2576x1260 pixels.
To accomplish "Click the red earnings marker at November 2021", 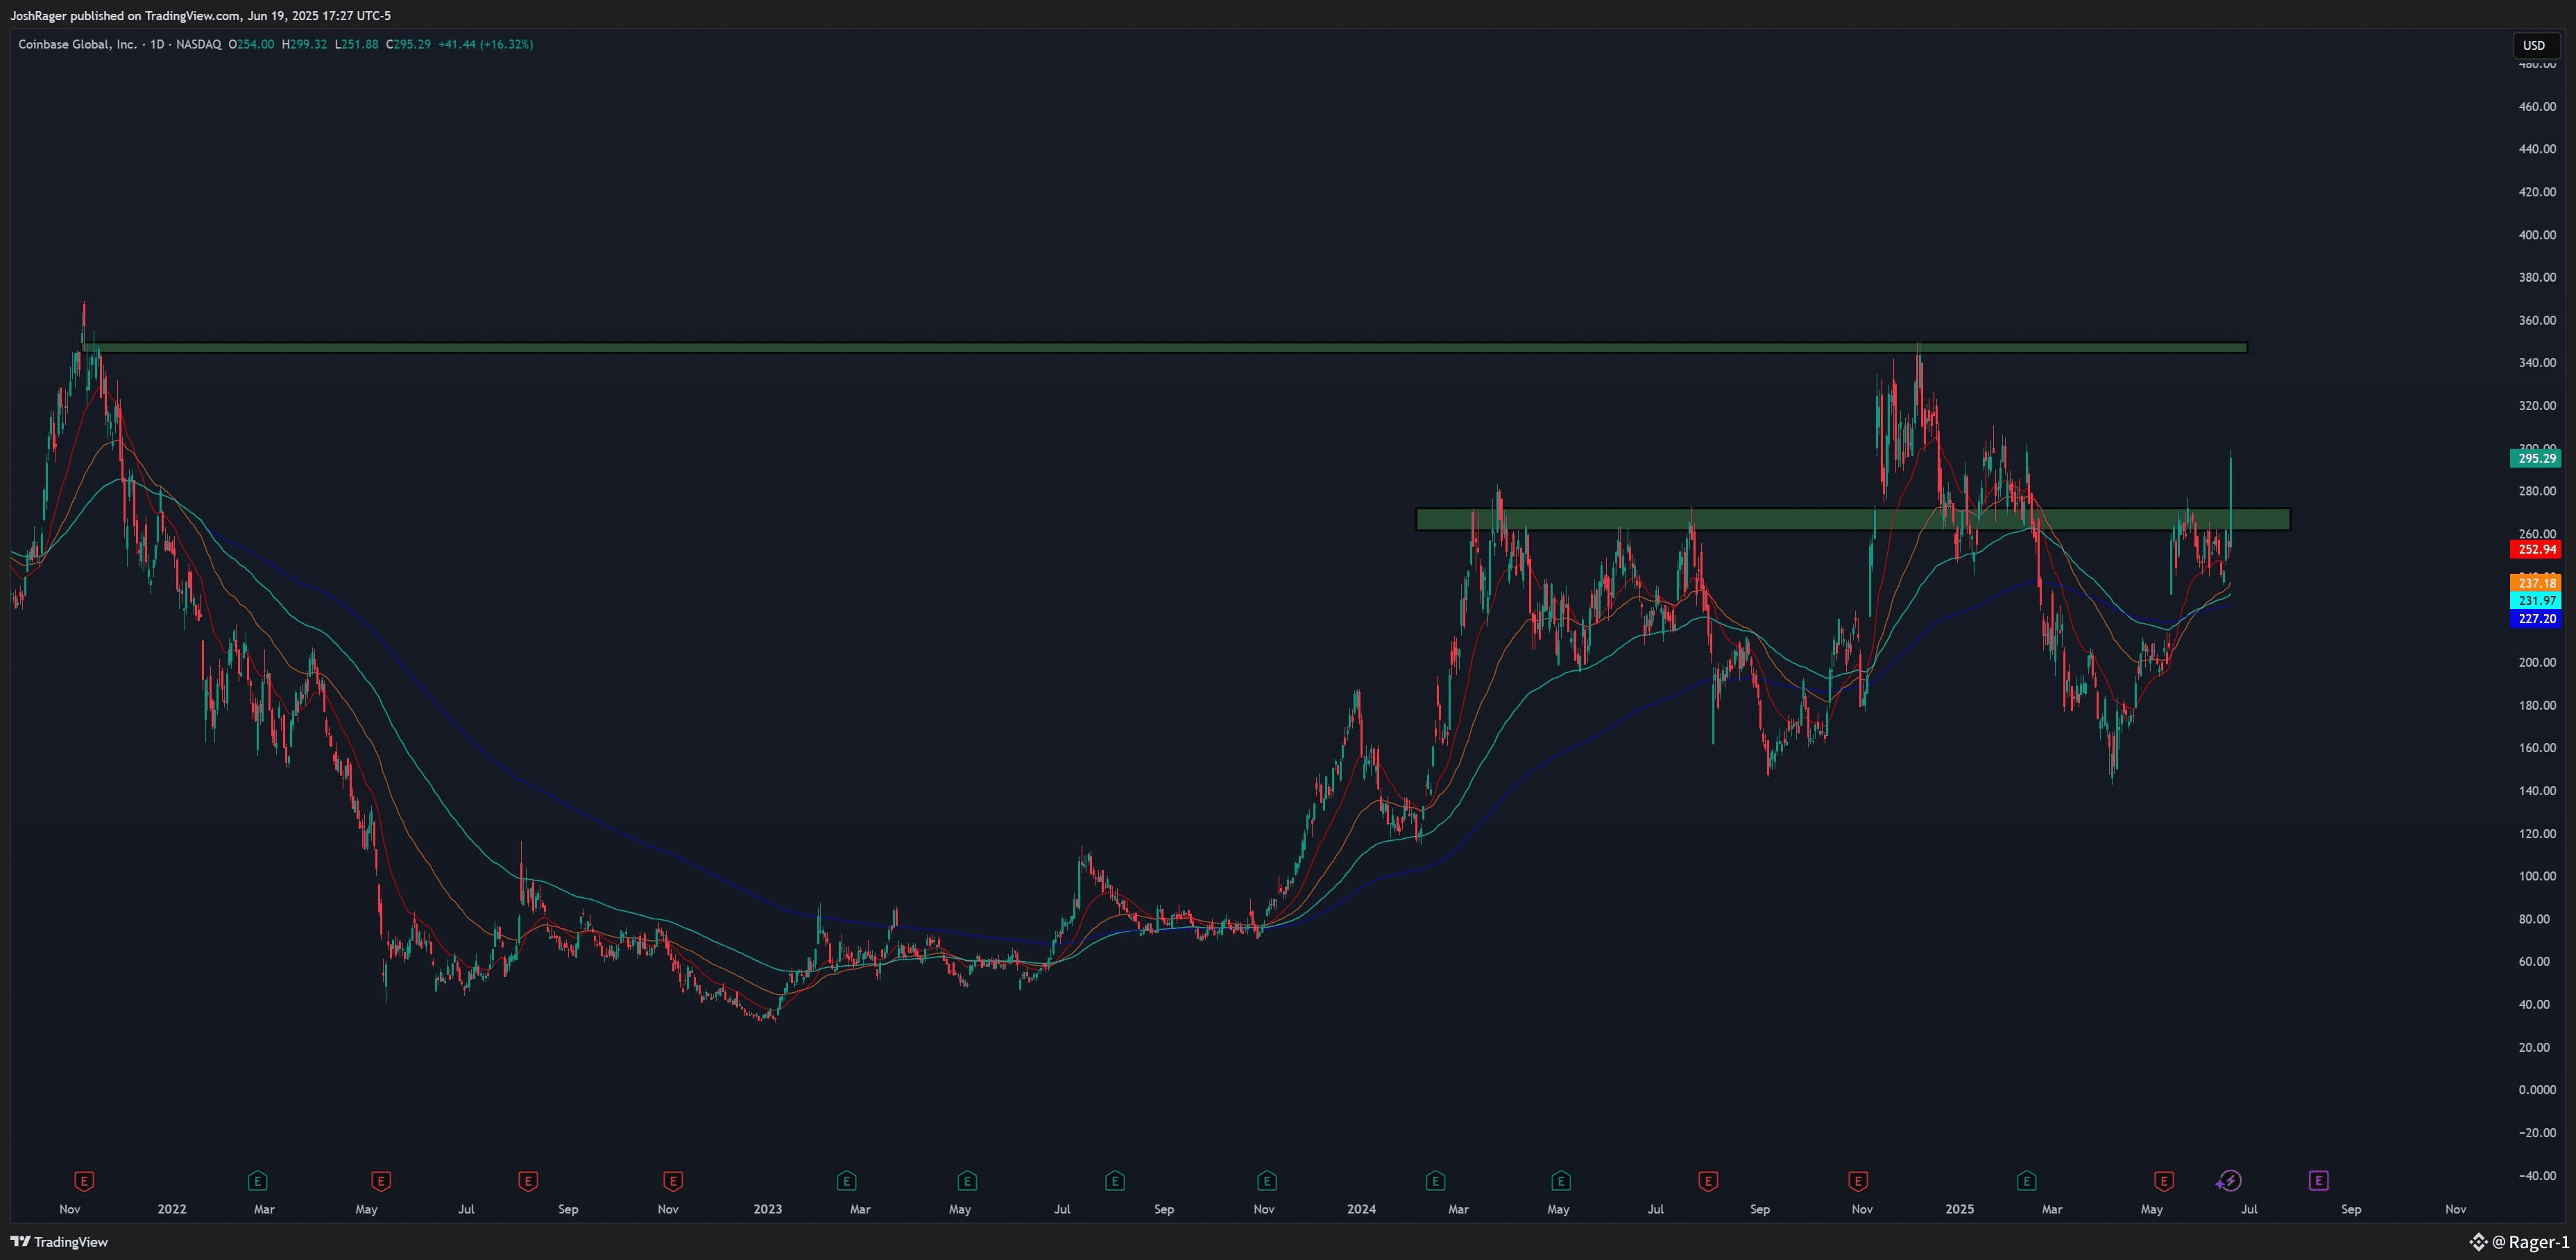I will pyautogui.click(x=84, y=1181).
